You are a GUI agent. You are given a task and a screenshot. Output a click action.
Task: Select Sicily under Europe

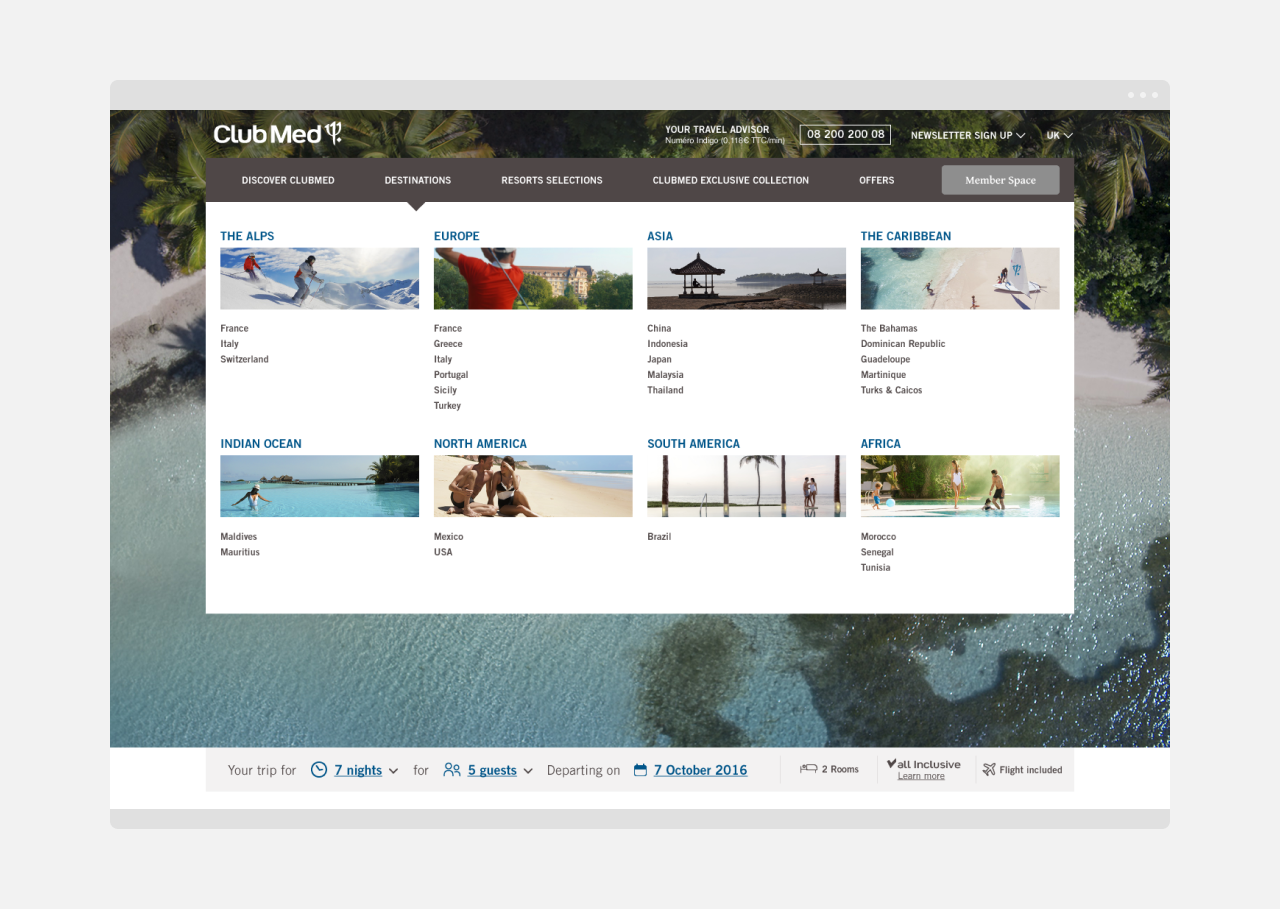click(445, 390)
